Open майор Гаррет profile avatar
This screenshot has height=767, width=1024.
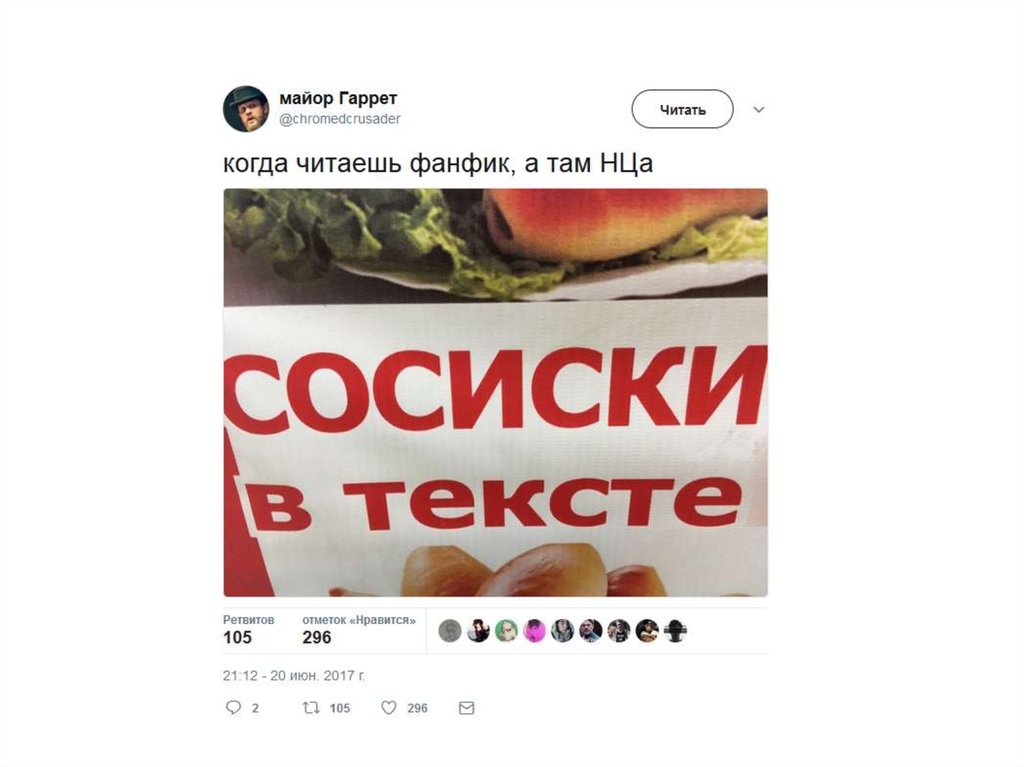coord(246,108)
